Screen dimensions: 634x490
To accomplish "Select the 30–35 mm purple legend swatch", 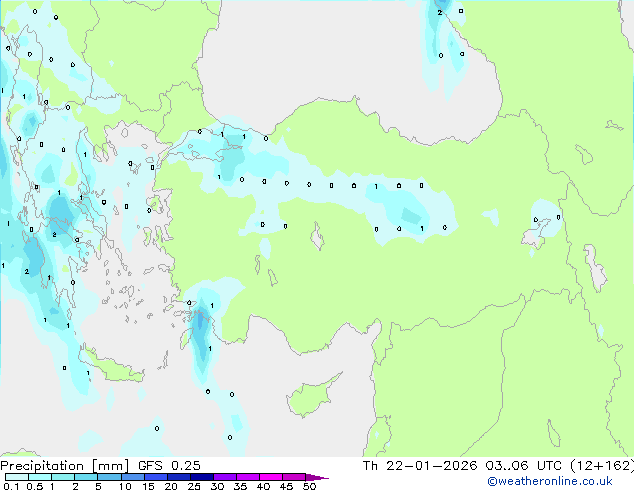I will pyautogui.click(x=224, y=477).
